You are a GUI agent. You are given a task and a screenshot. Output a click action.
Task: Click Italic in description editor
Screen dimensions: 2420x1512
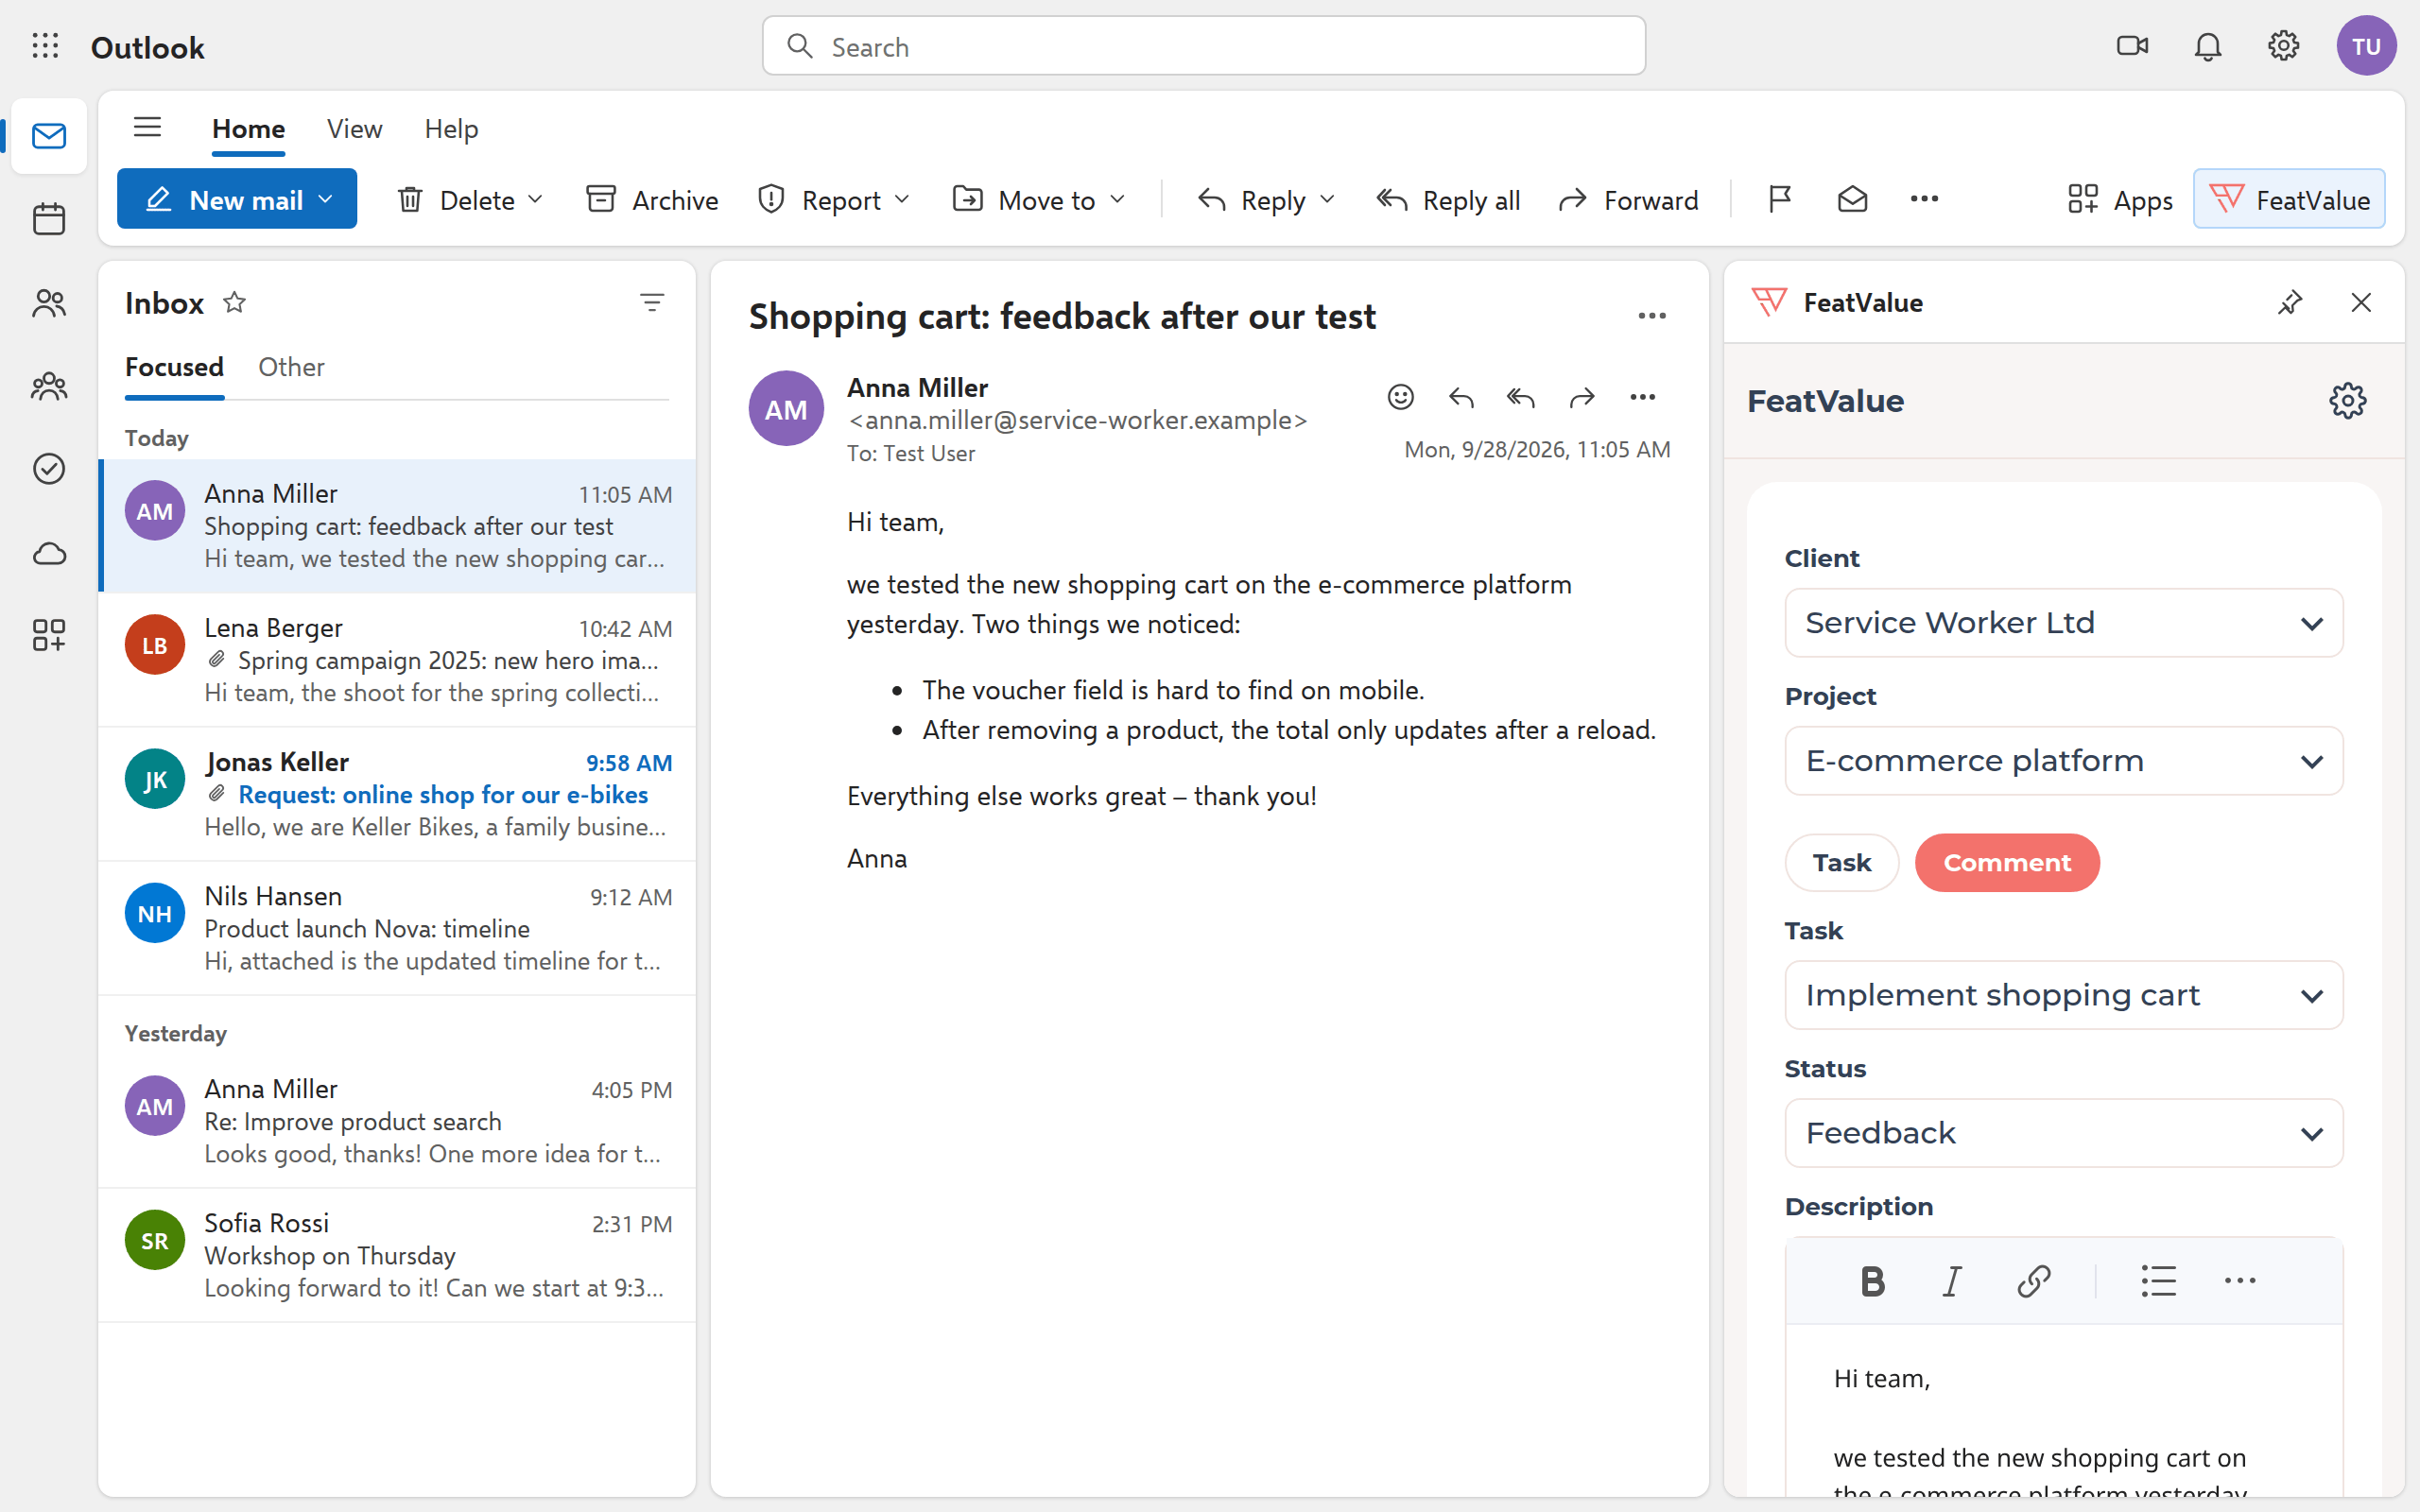1952,1281
